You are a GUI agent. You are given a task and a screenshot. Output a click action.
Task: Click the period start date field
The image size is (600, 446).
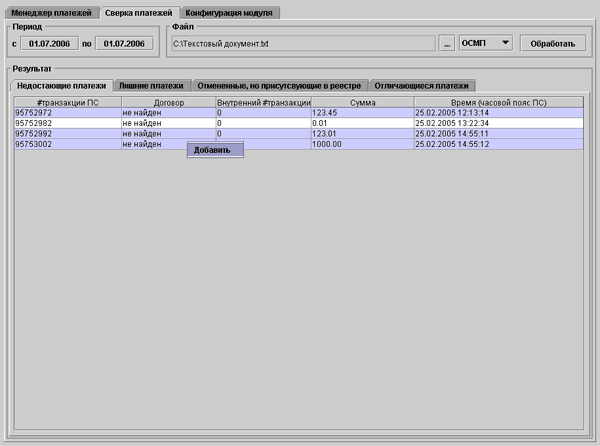point(50,44)
